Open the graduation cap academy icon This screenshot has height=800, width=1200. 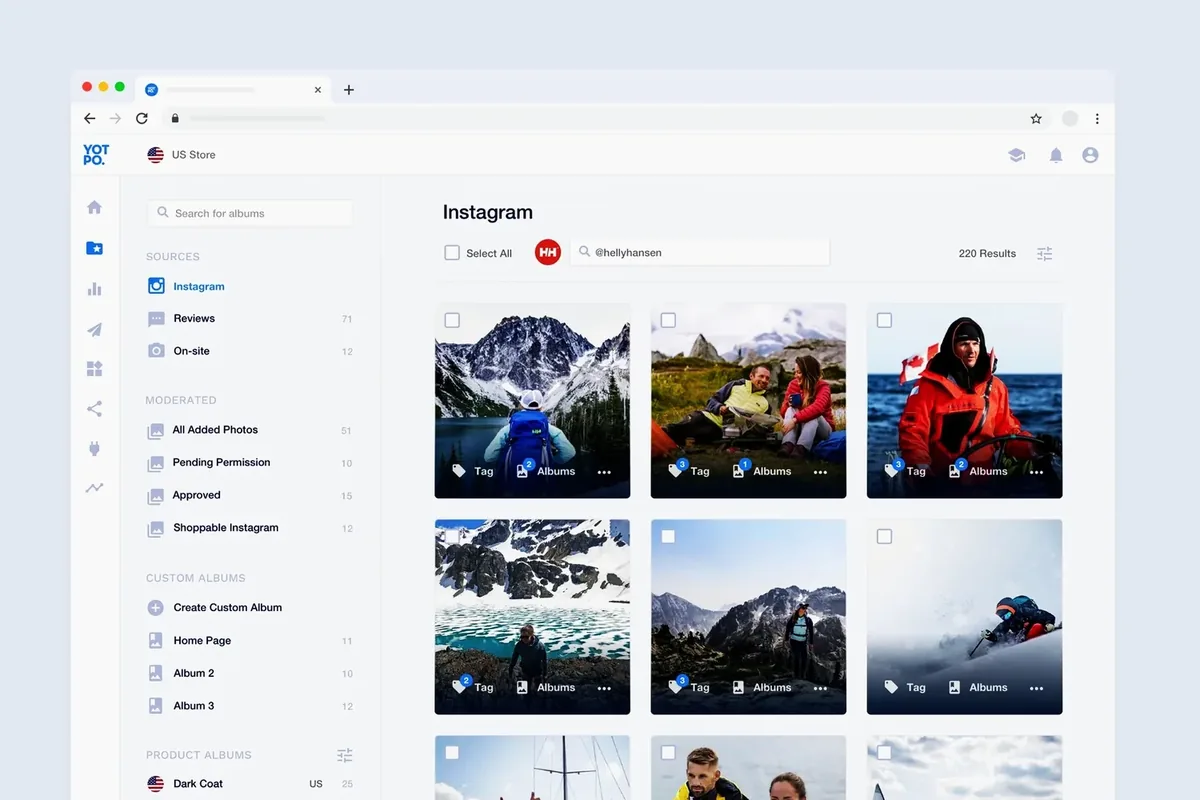(x=1017, y=155)
